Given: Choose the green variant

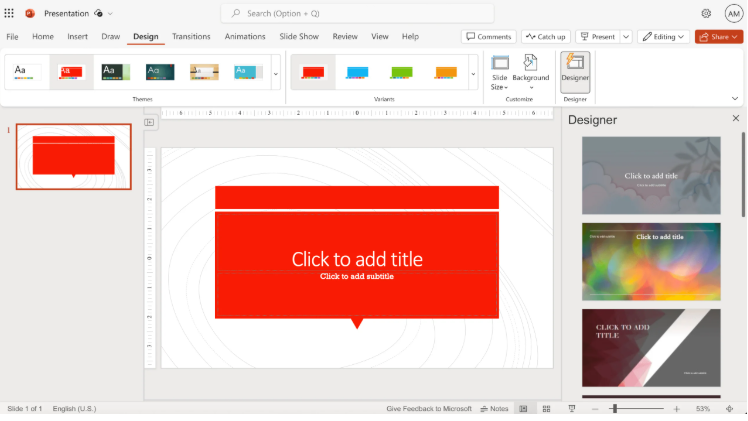Looking at the screenshot, I should click(402, 72).
